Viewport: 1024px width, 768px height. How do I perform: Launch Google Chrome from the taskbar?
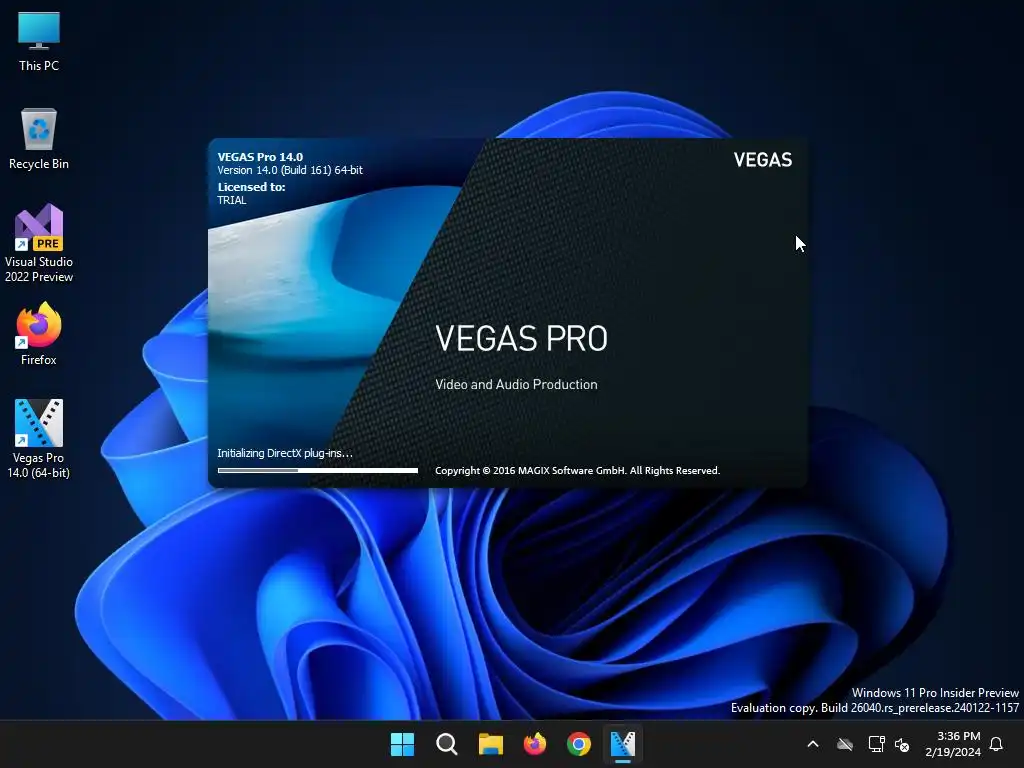pyautogui.click(x=579, y=744)
